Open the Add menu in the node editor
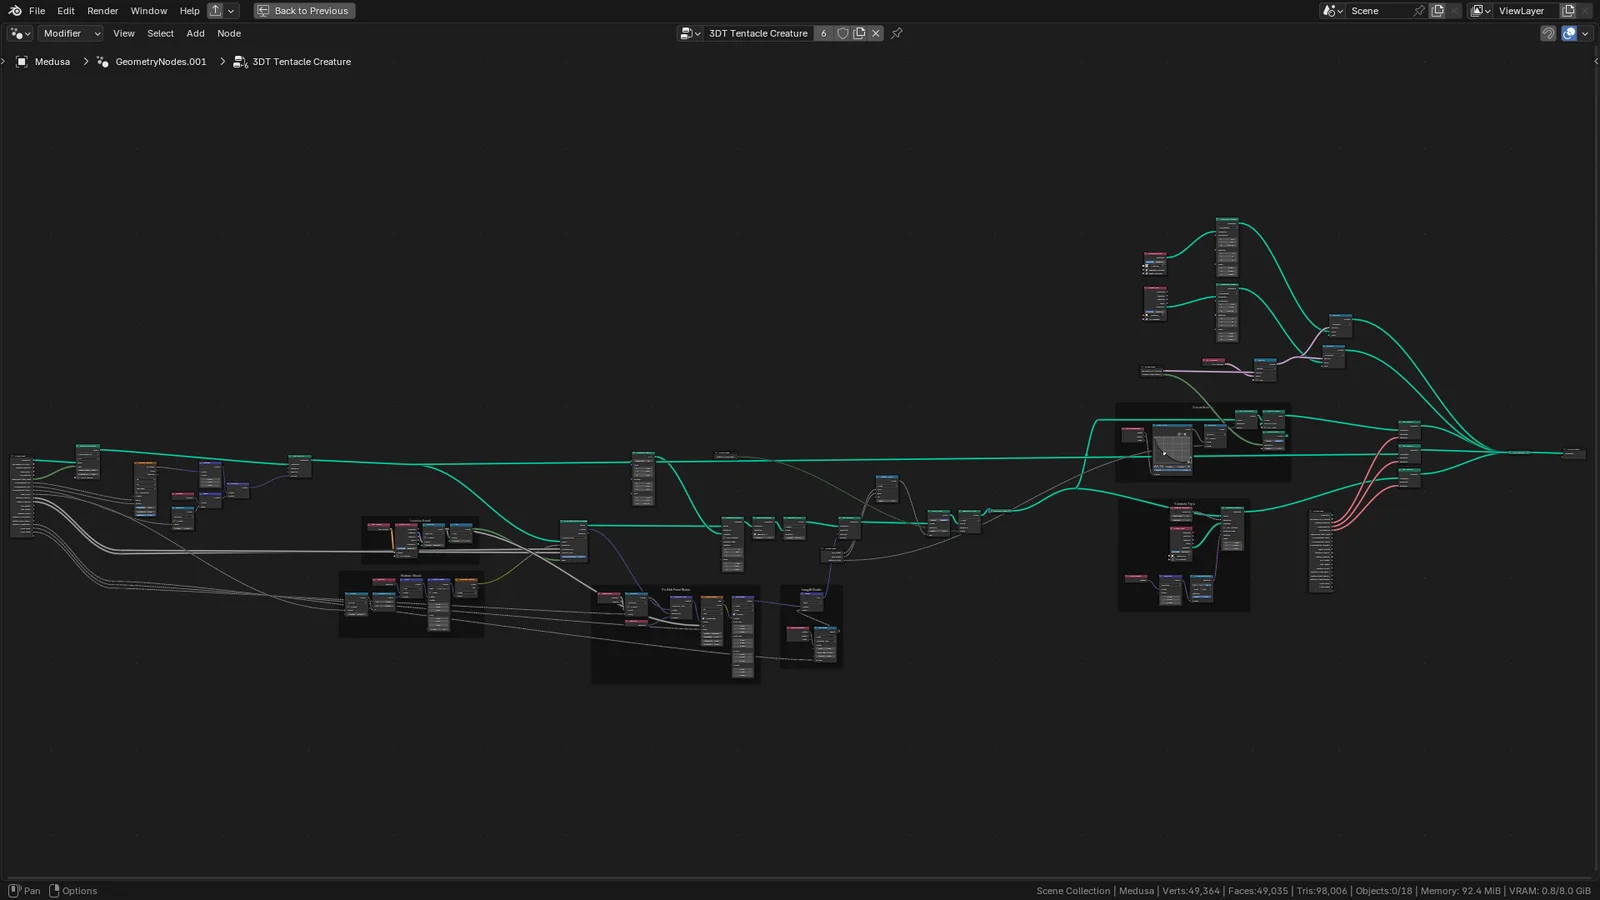The image size is (1600, 900). coord(195,33)
